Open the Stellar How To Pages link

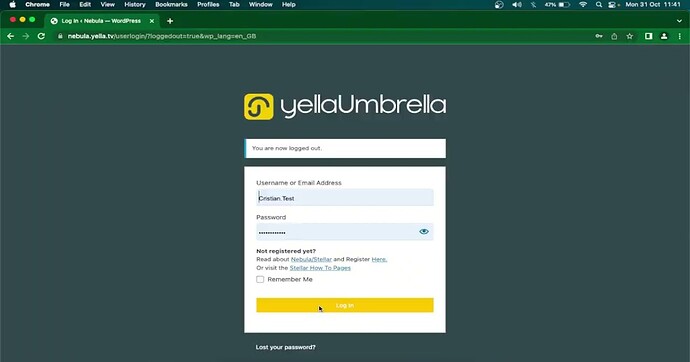click(x=320, y=268)
